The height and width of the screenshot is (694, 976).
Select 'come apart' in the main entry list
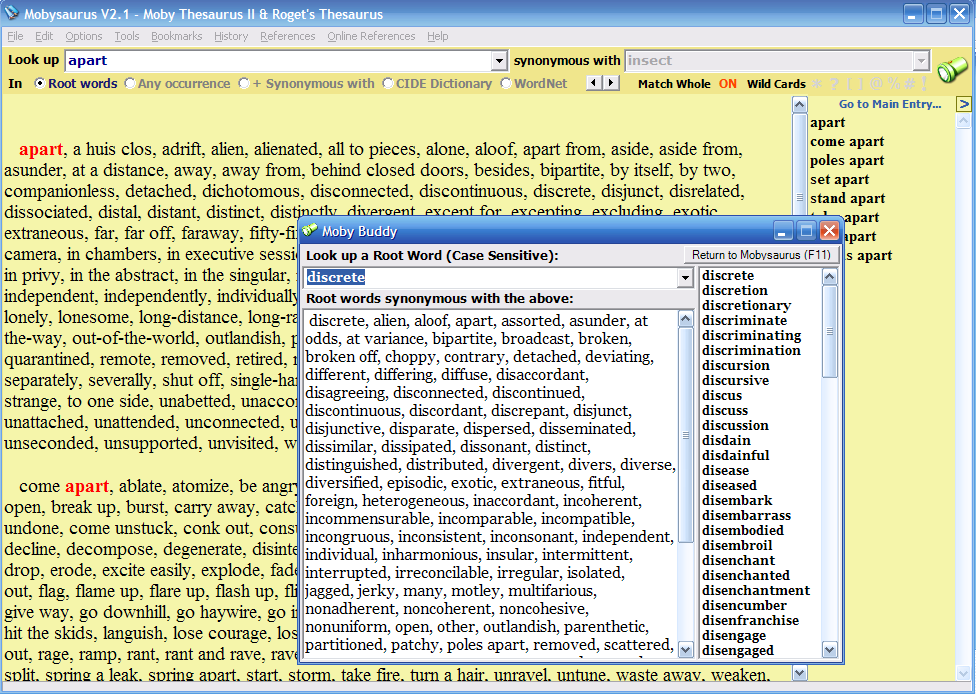tap(847, 142)
